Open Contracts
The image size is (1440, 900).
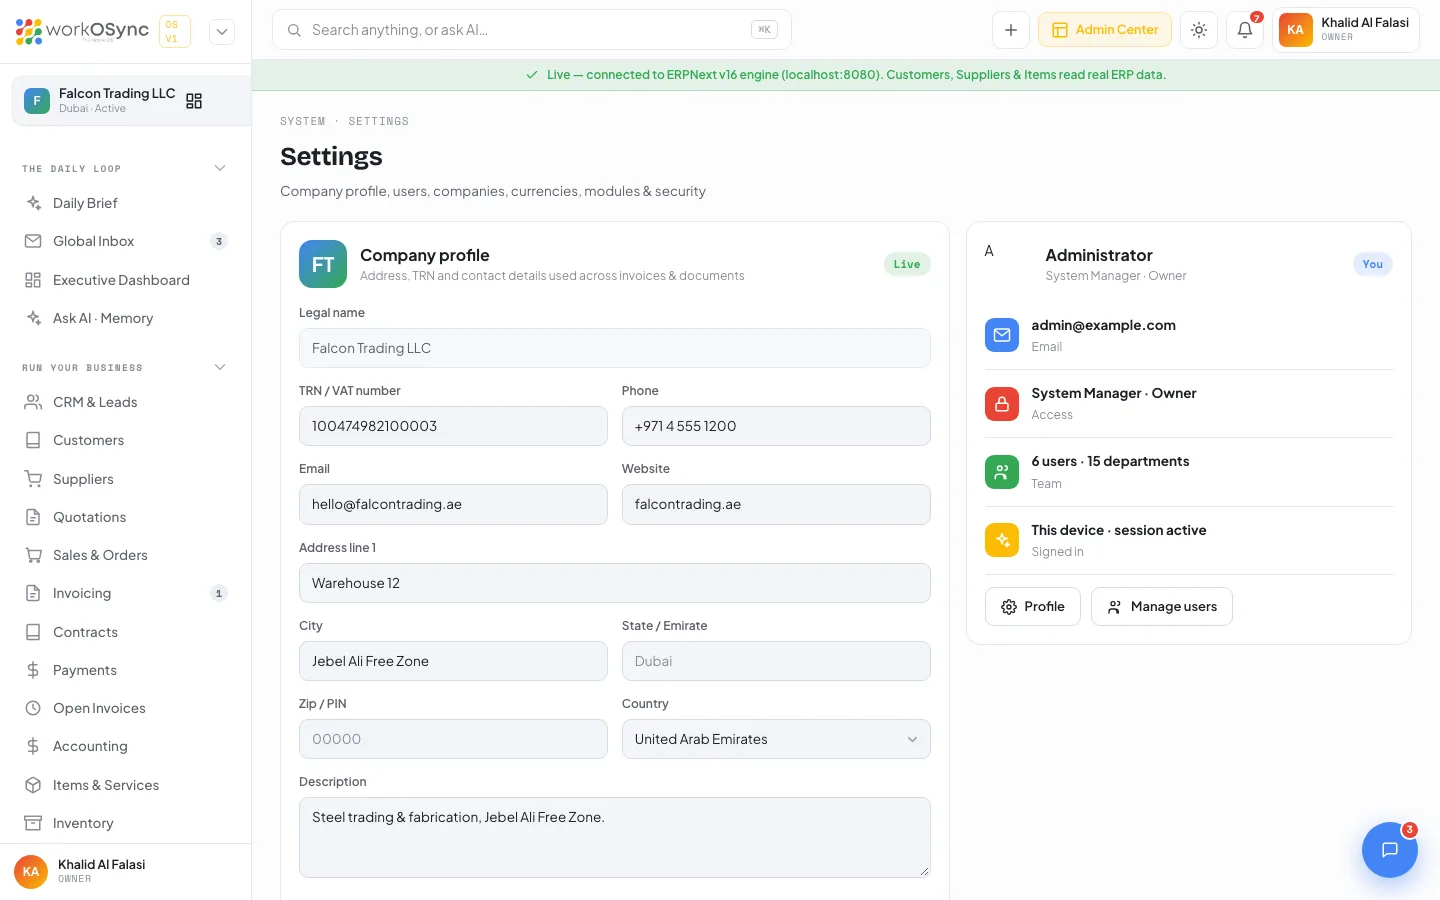[x=126, y=632]
